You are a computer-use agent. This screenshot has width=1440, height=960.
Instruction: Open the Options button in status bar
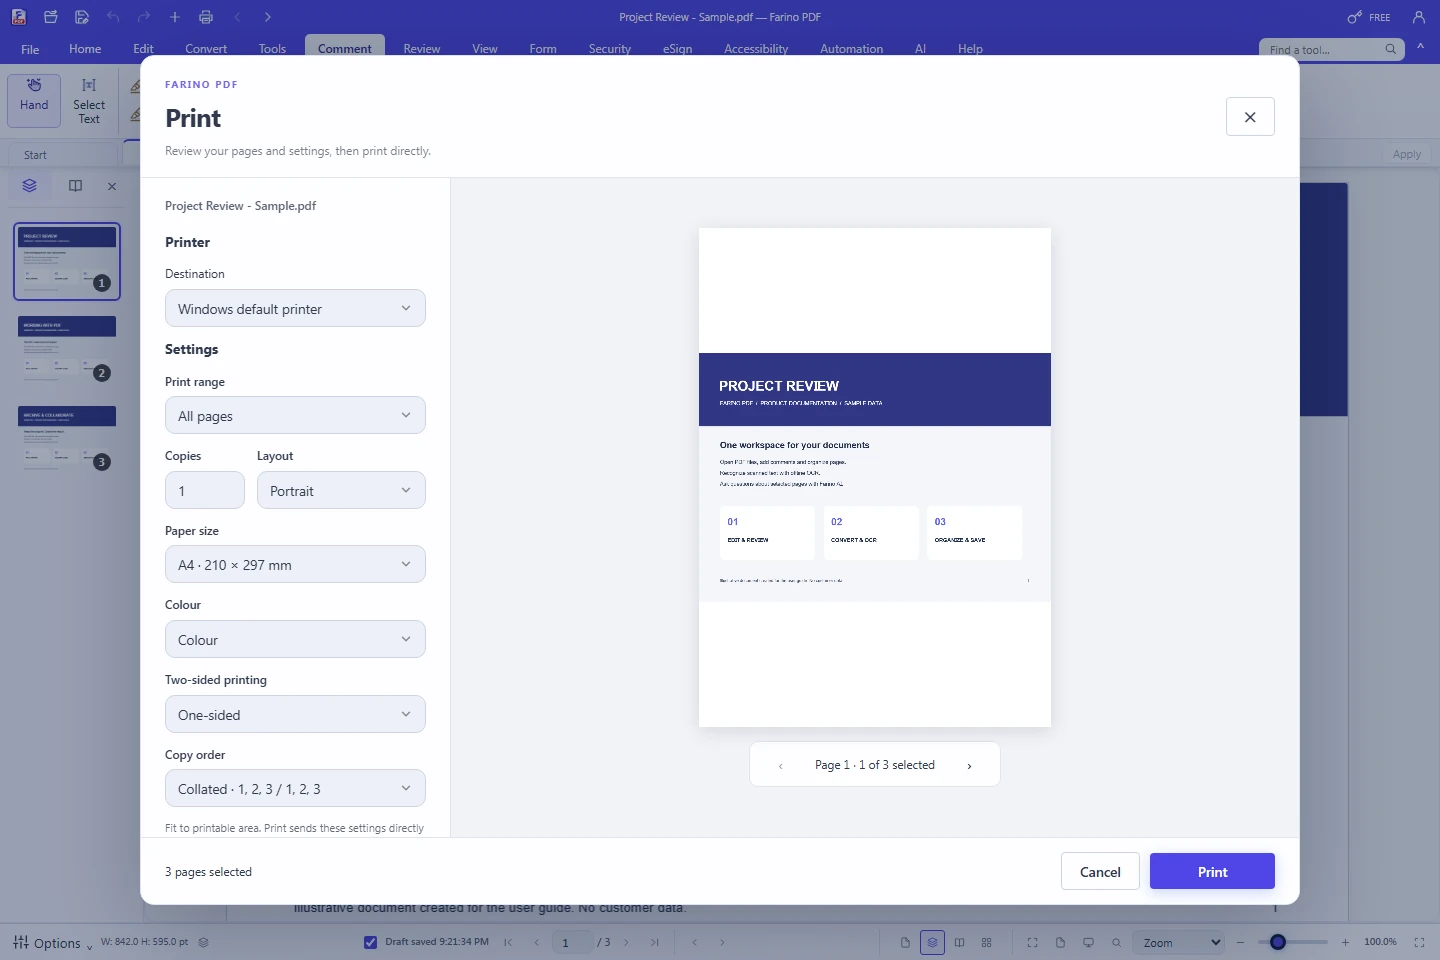52,942
